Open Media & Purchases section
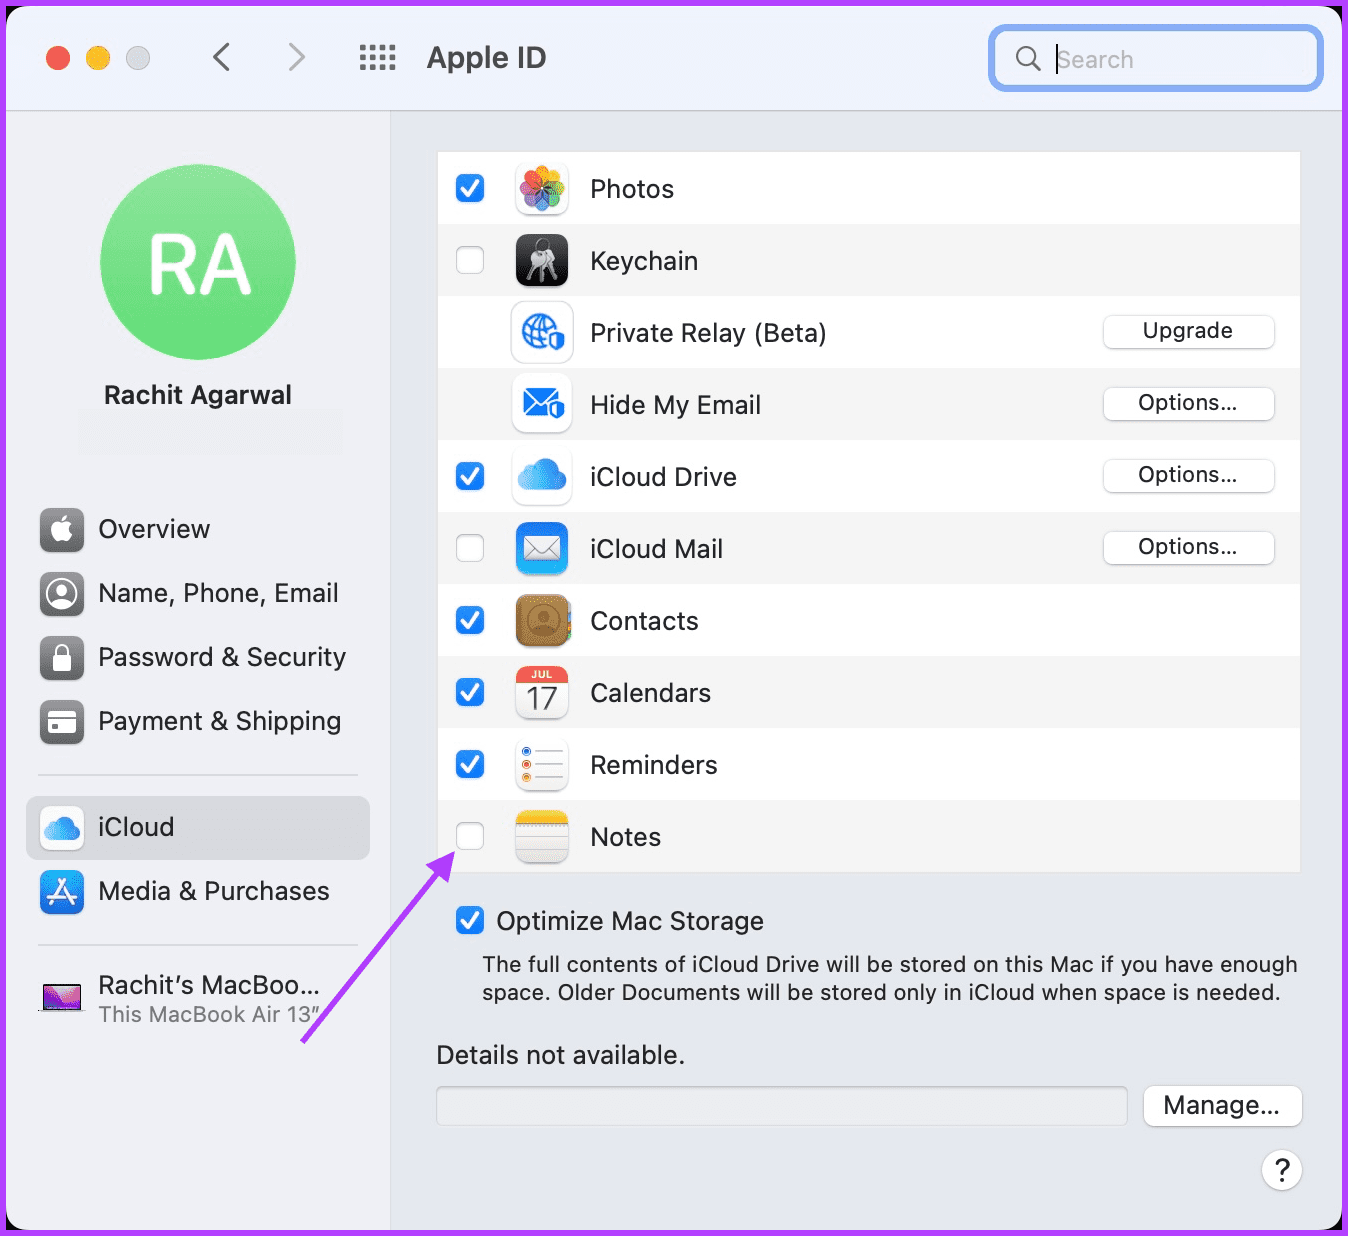1348x1236 pixels. pyautogui.click(x=198, y=891)
